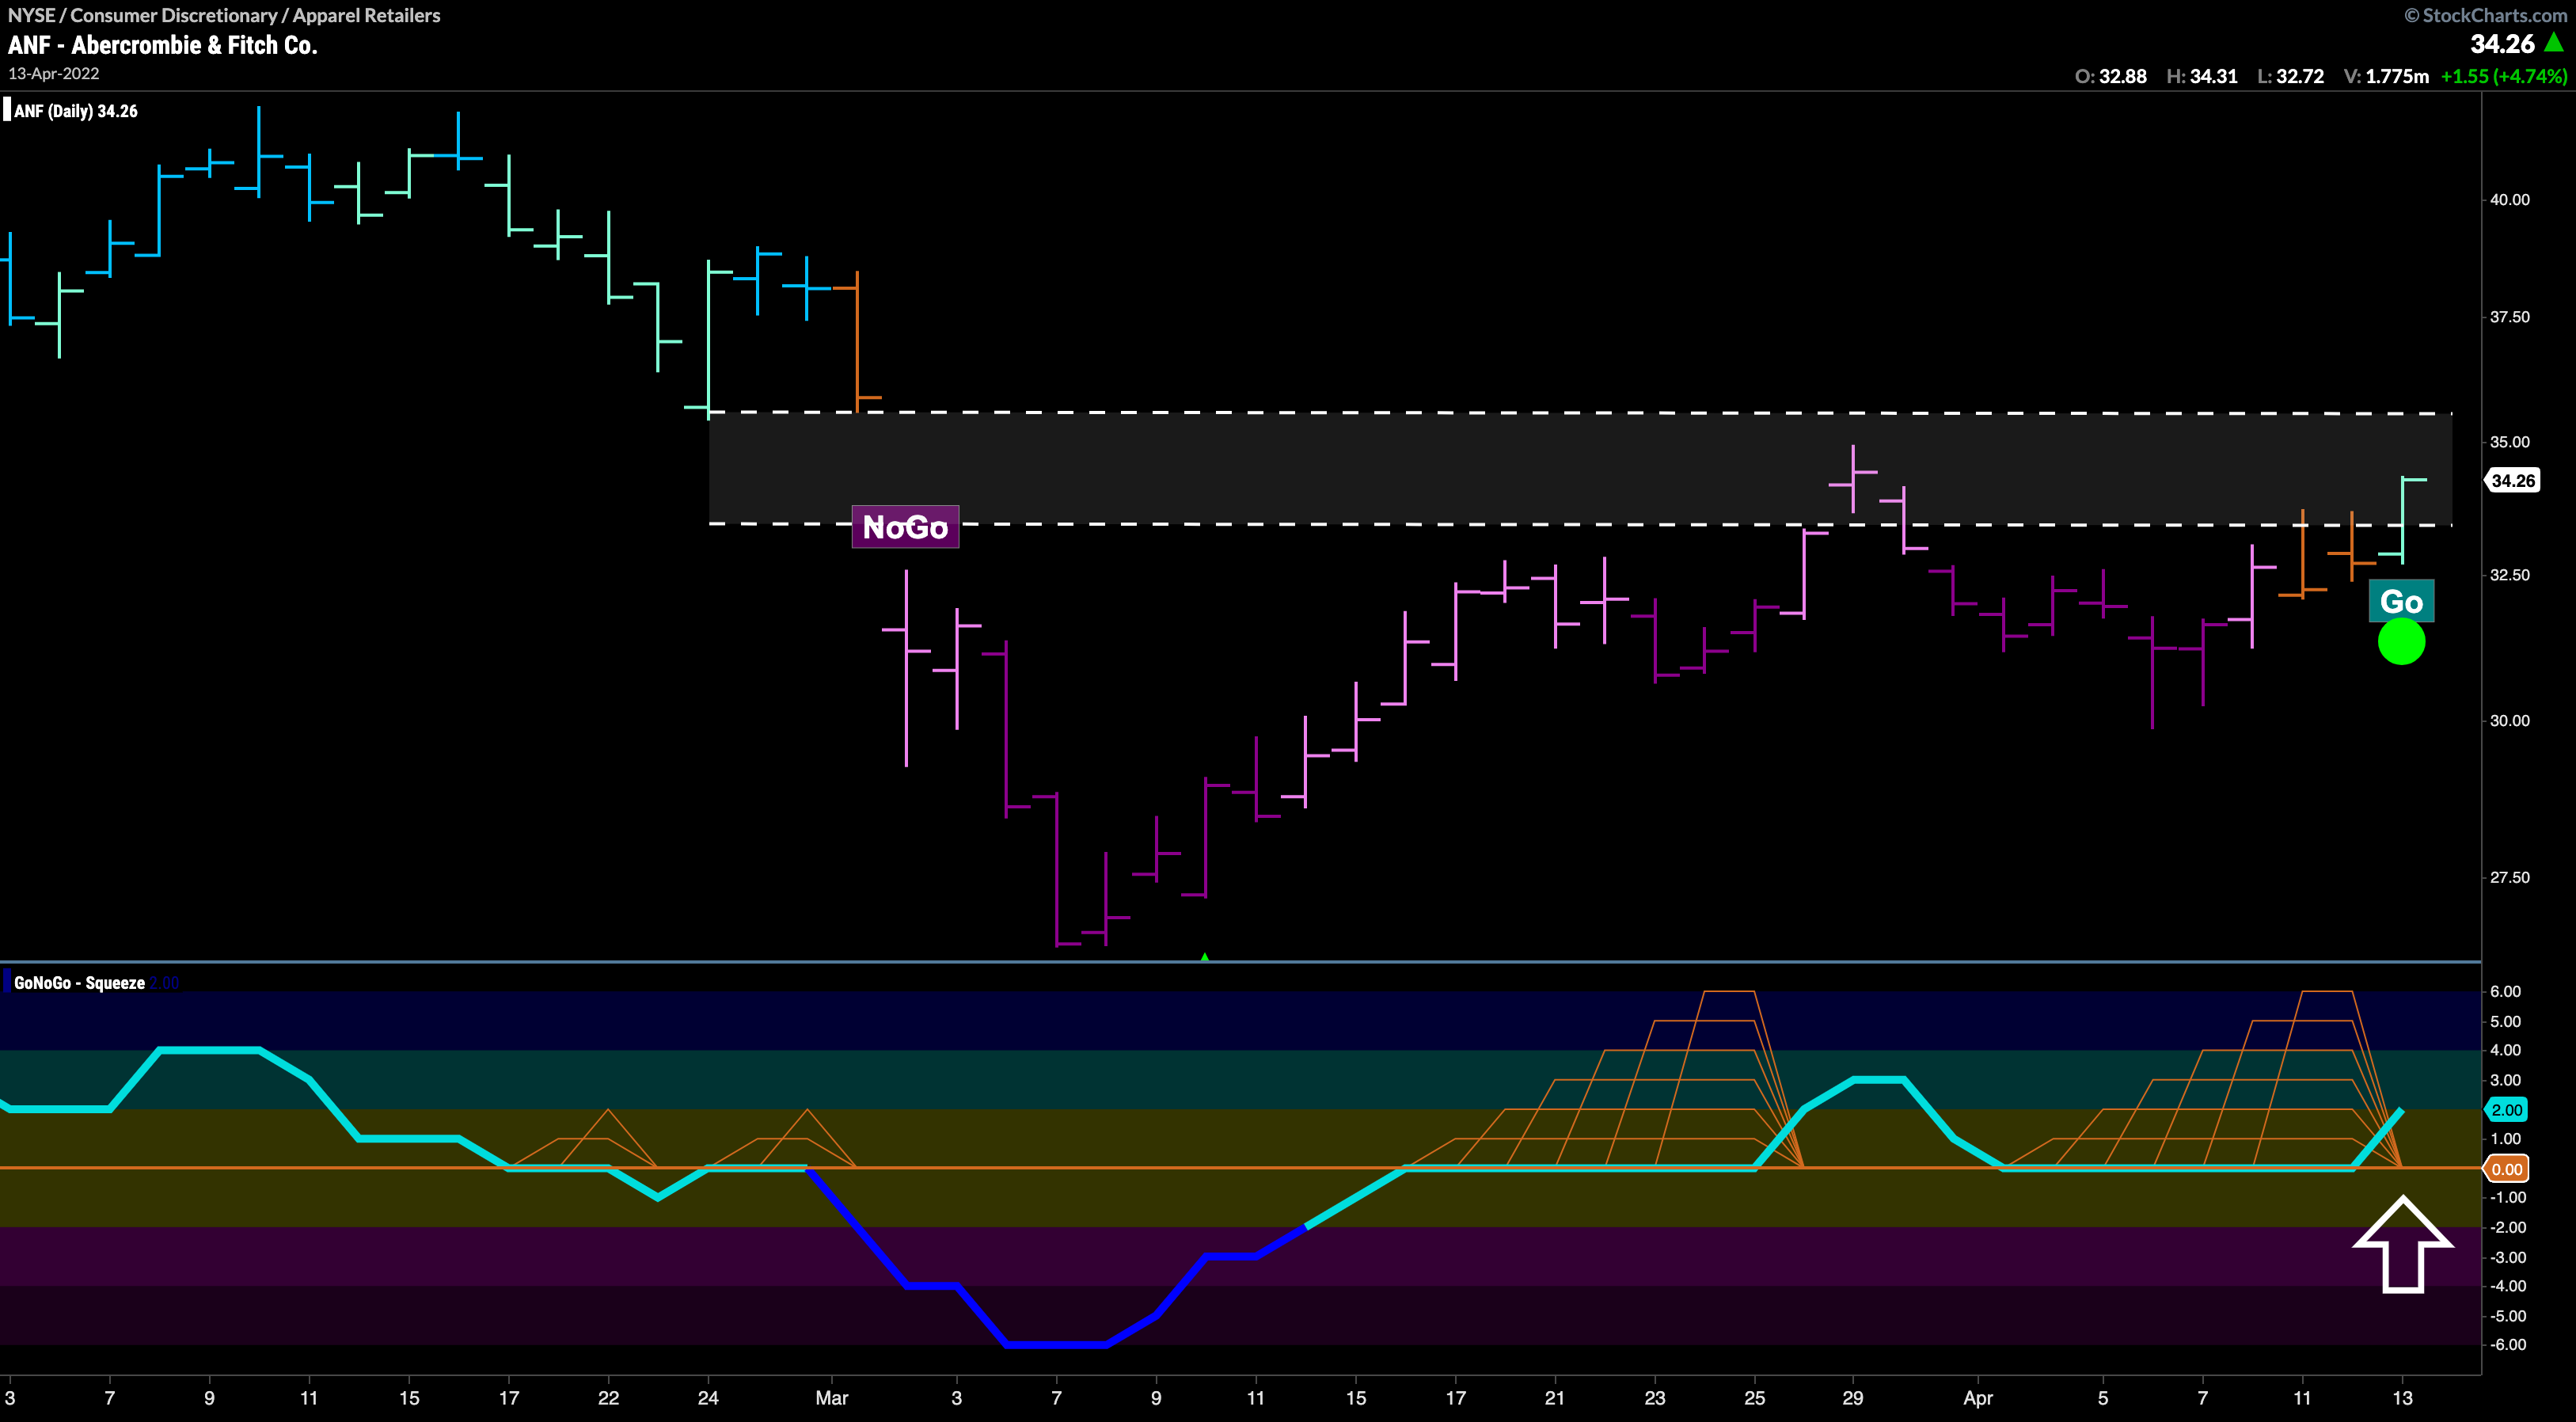The height and width of the screenshot is (1422, 2576).
Task: Click the teal Go trend label
Action: click(2401, 601)
